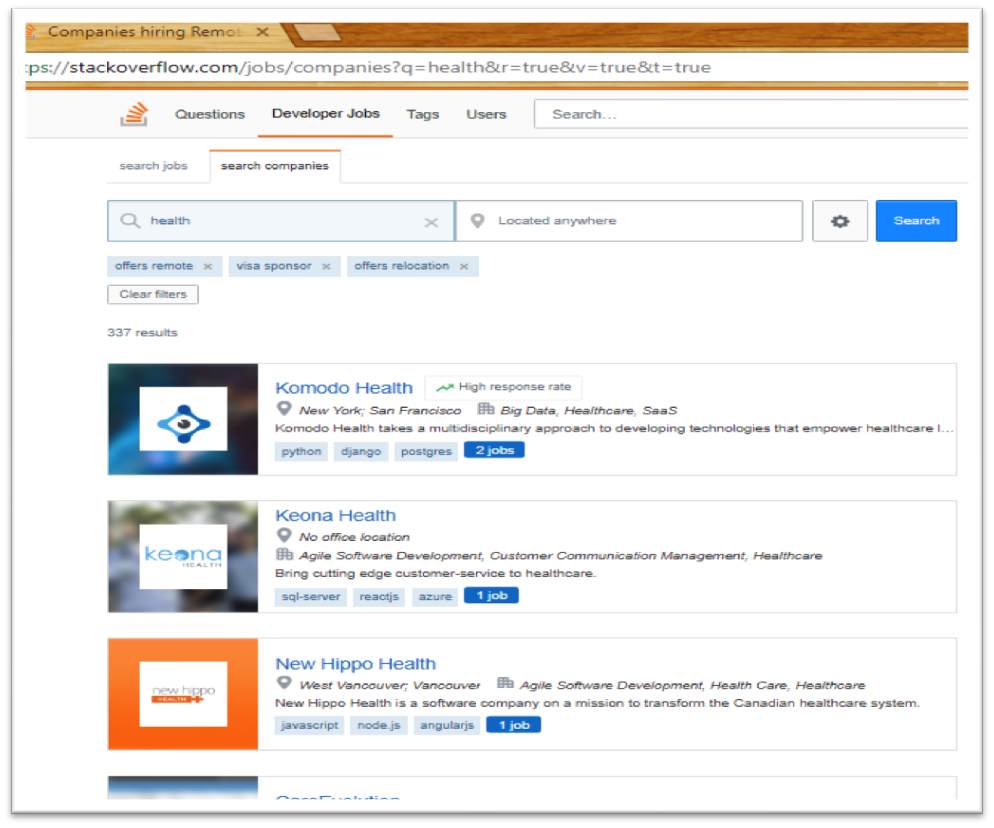Click the python tag
The image size is (994, 828).
pos(301,451)
